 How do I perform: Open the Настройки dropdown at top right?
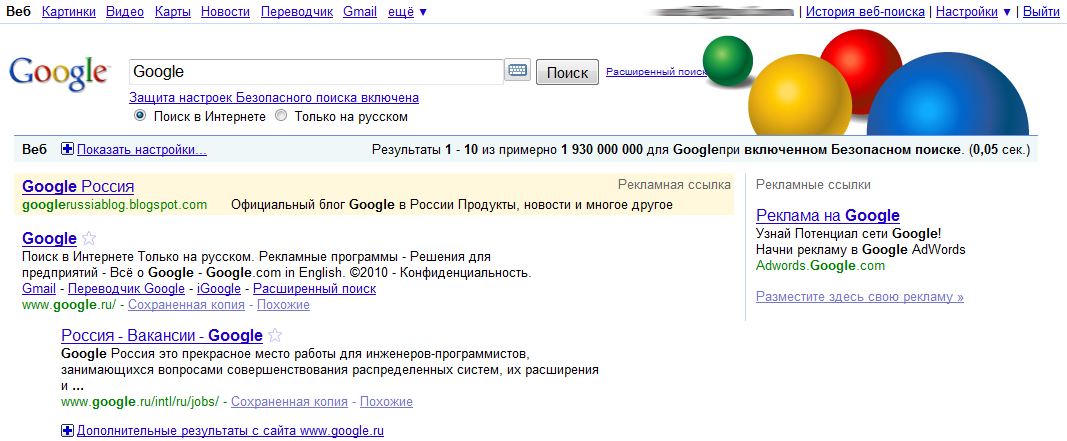(974, 12)
